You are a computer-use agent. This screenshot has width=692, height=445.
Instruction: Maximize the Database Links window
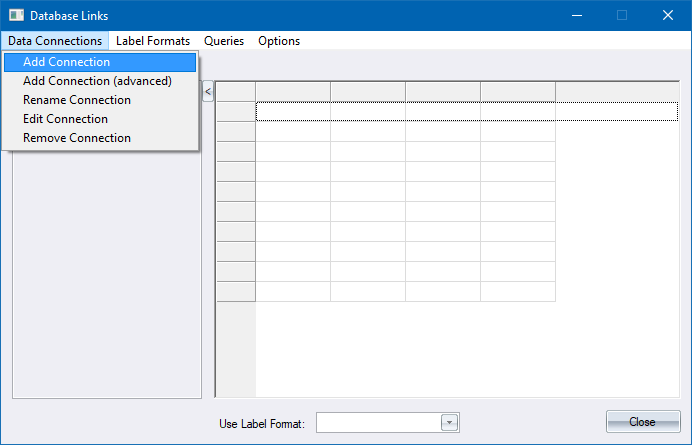click(x=622, y=16)
